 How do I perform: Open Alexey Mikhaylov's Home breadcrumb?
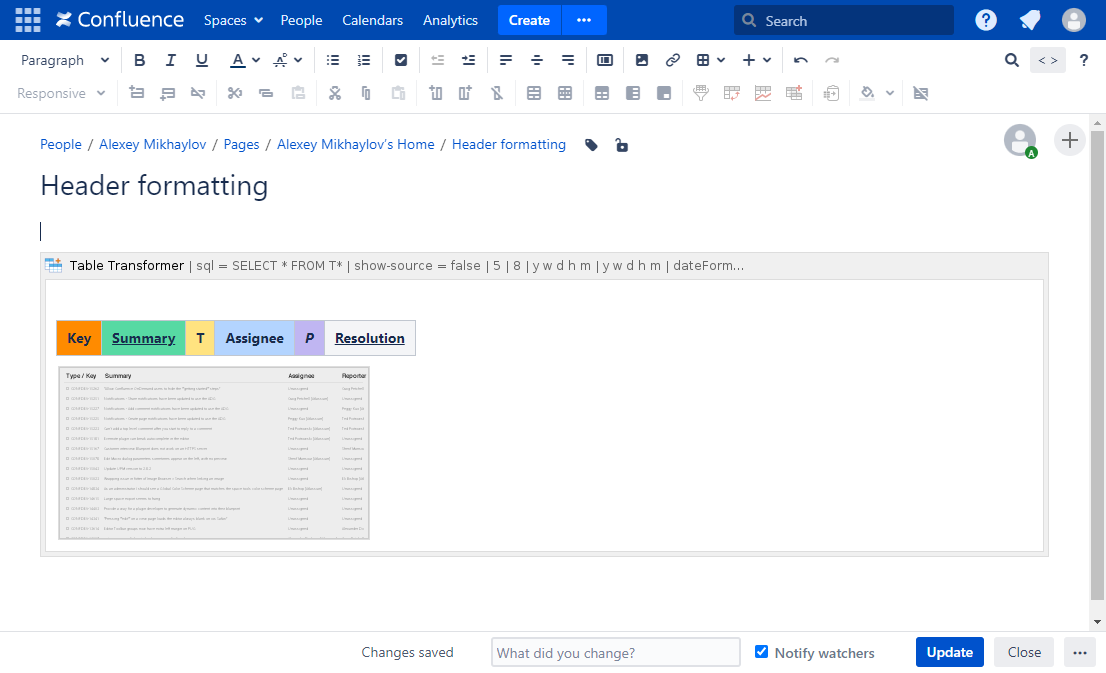click(356, 145)
